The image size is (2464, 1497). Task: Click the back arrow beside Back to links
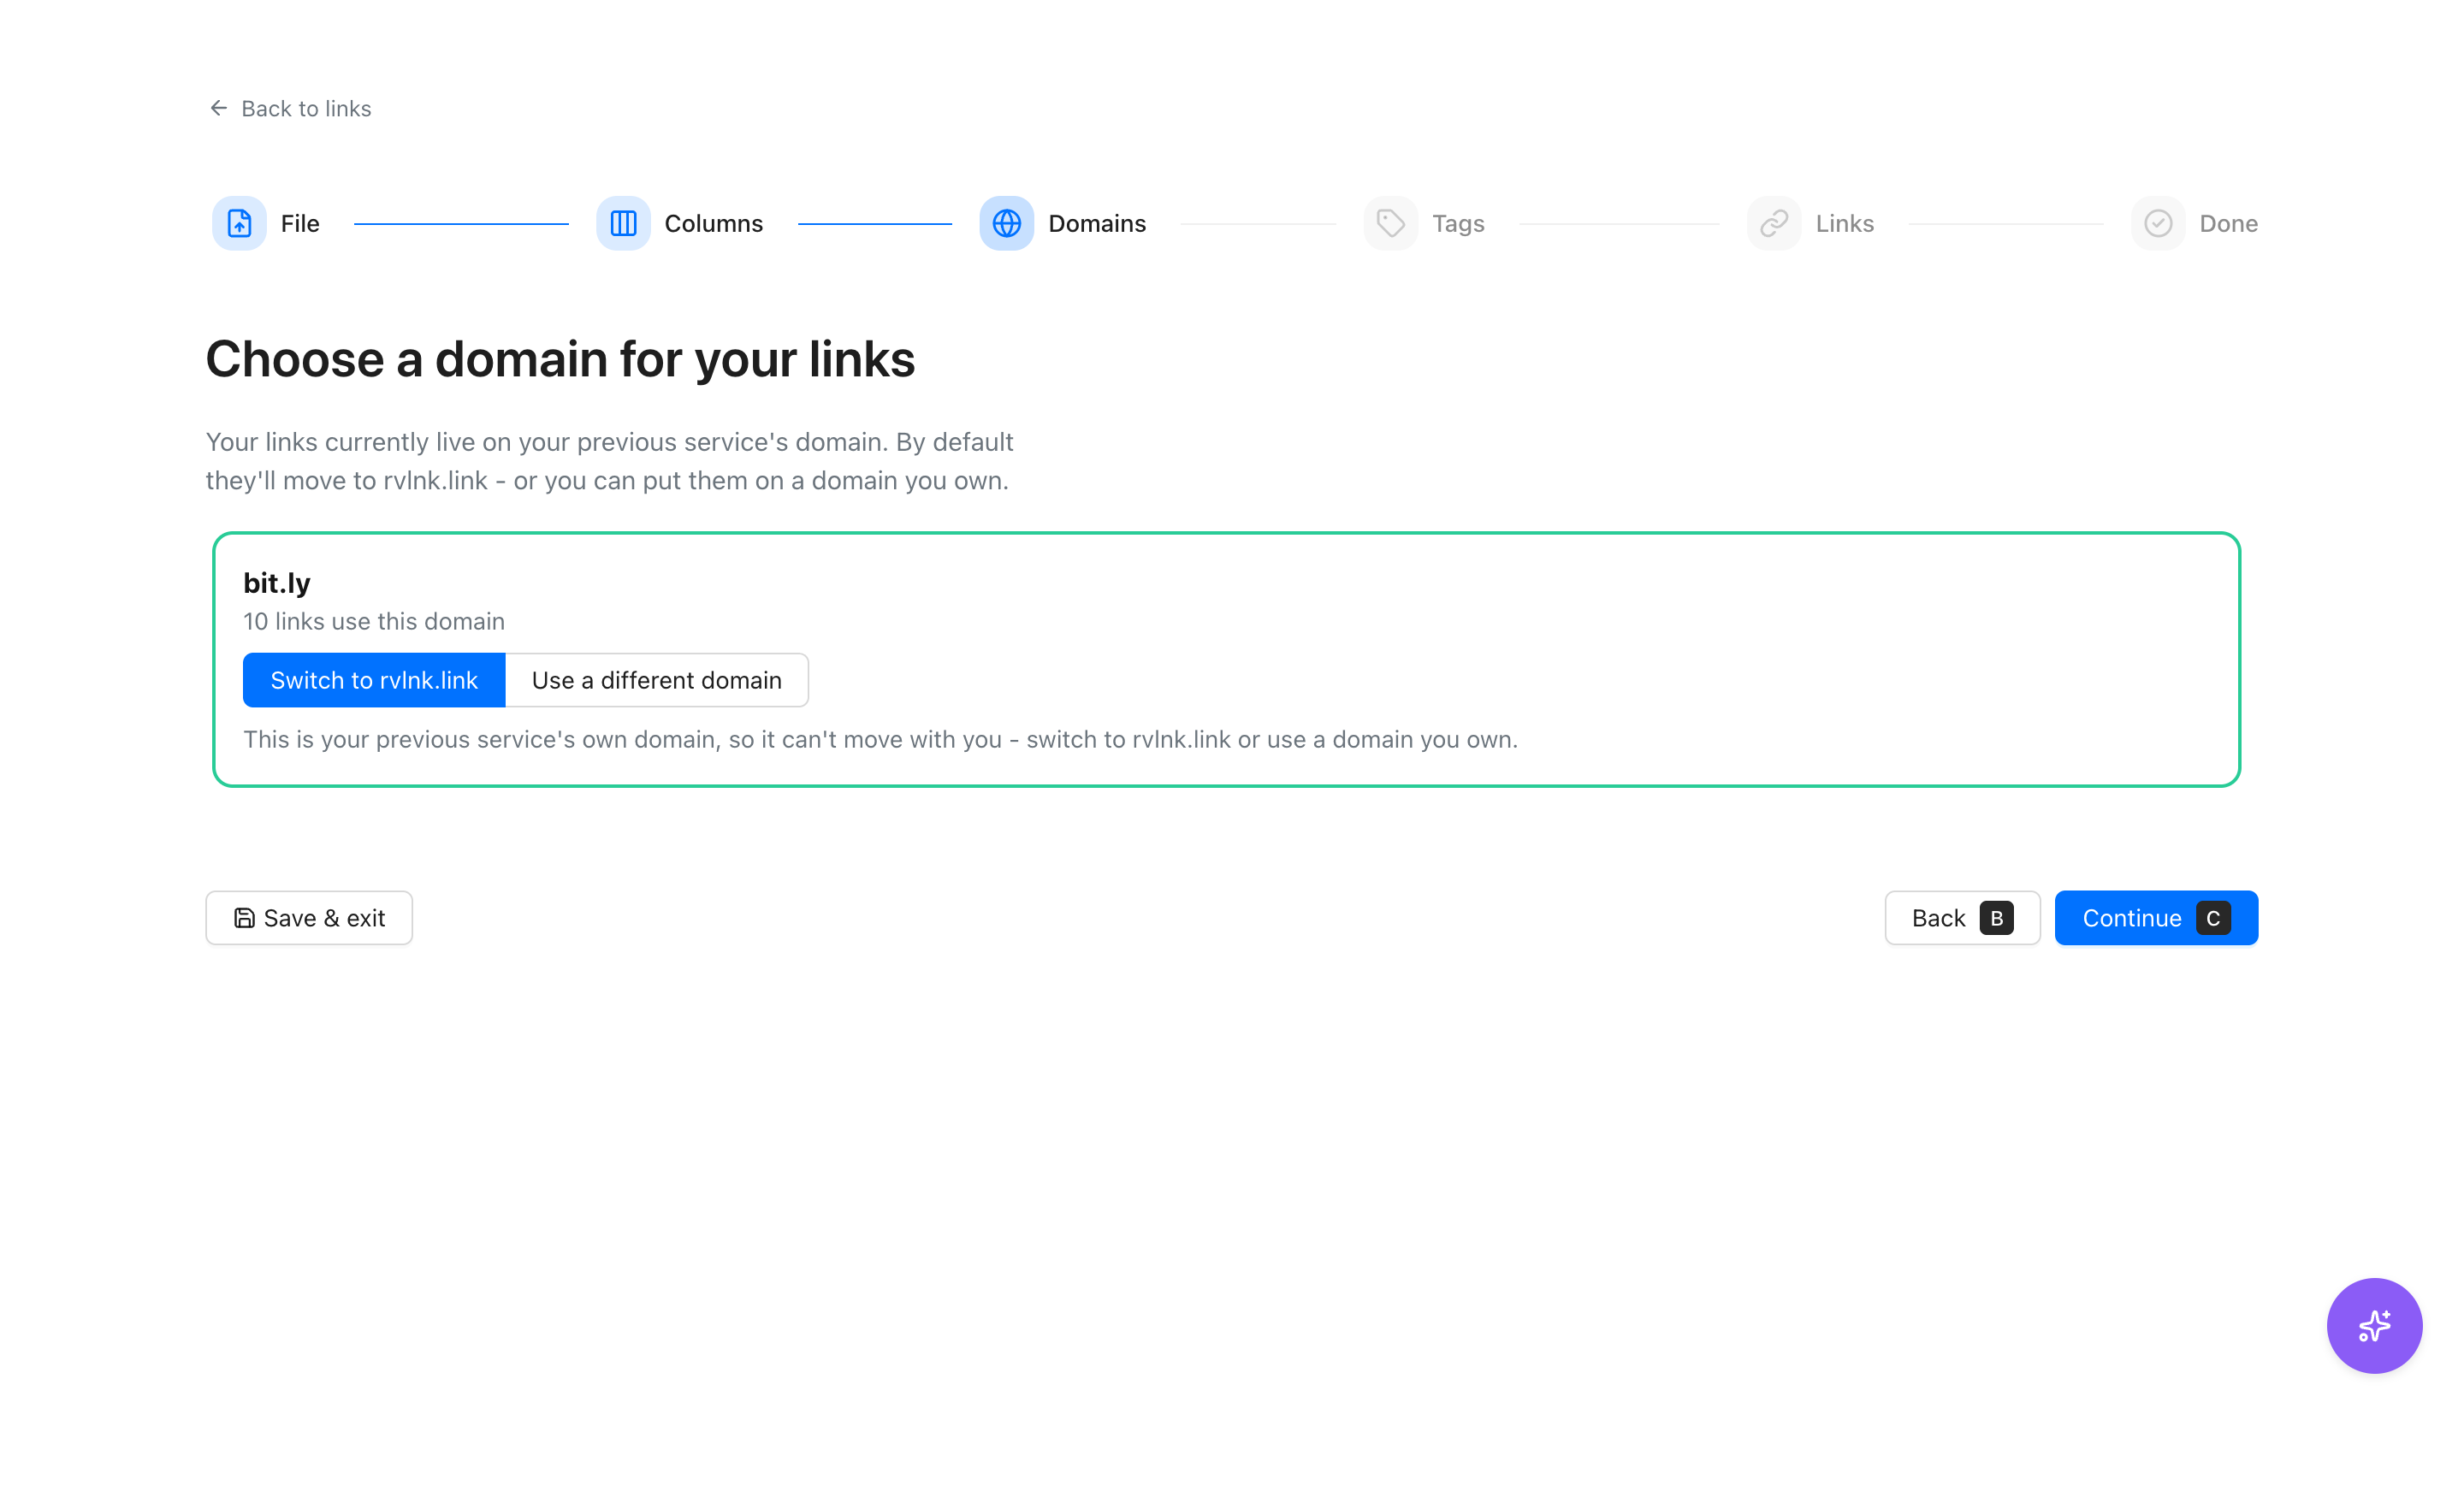[x=219, y=108]
